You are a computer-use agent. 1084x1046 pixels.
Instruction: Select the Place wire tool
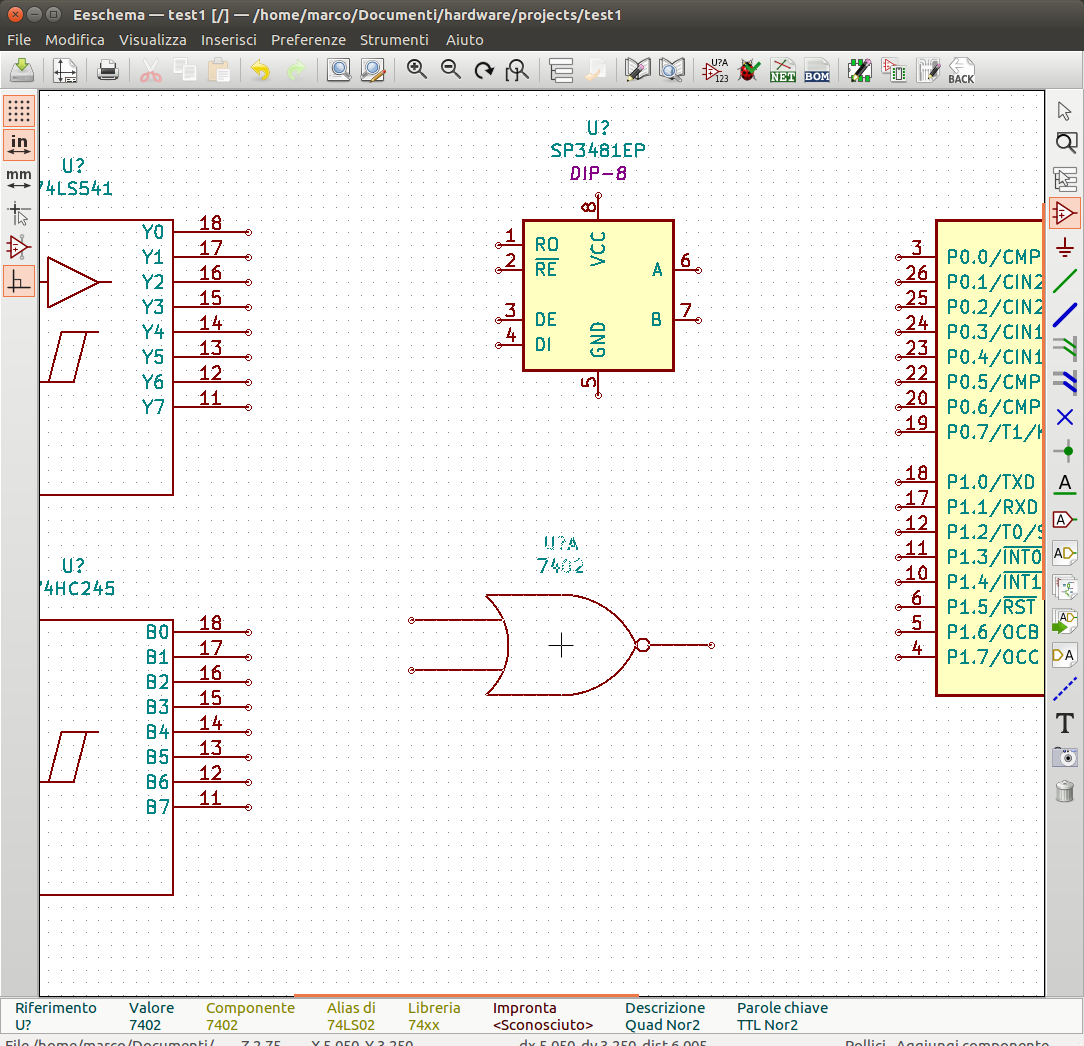pyautogui.click(x=1065, y=281)
